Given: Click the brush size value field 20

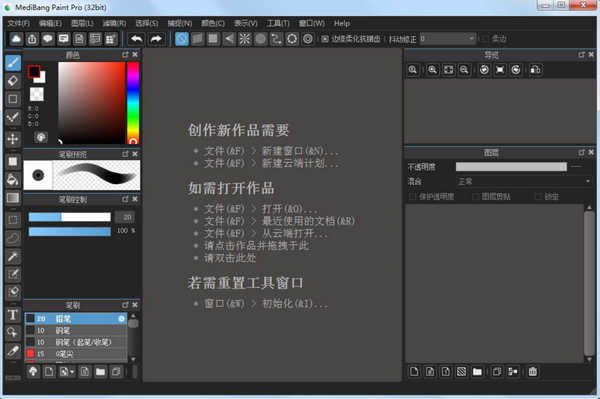Looking at the screenshot, I should [x=125, y=217].
